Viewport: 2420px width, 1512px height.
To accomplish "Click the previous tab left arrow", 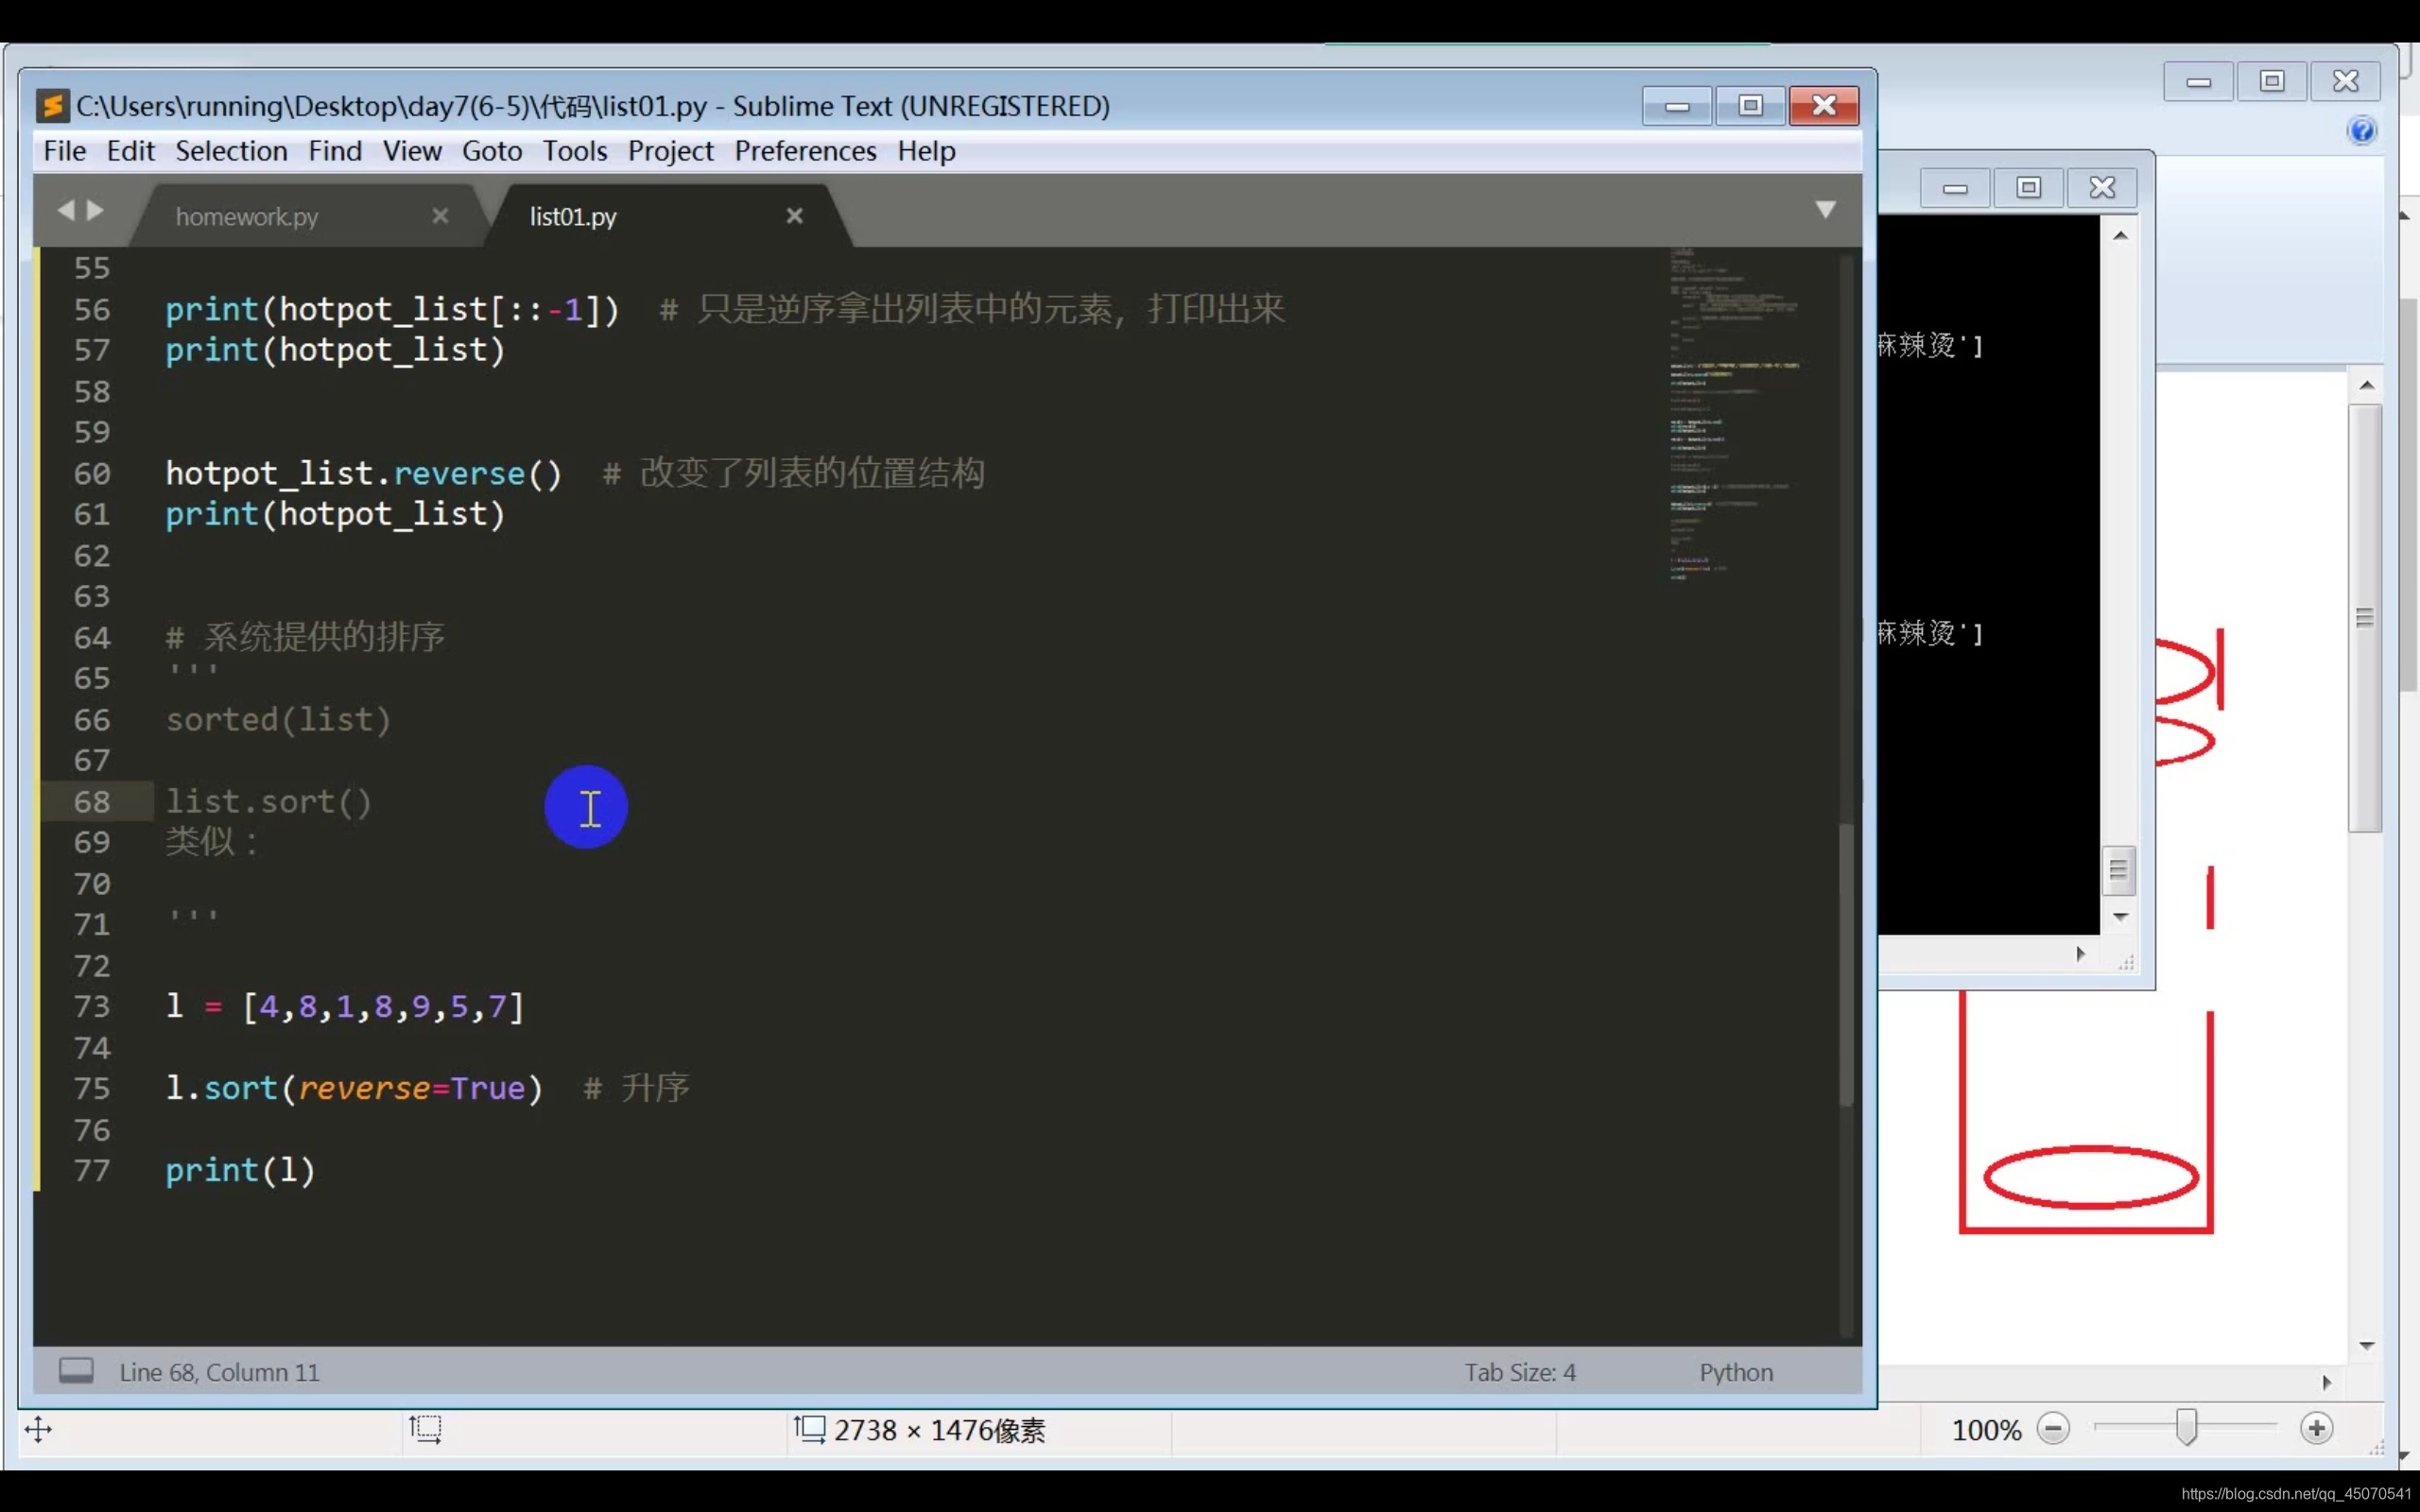I will 66,210.
